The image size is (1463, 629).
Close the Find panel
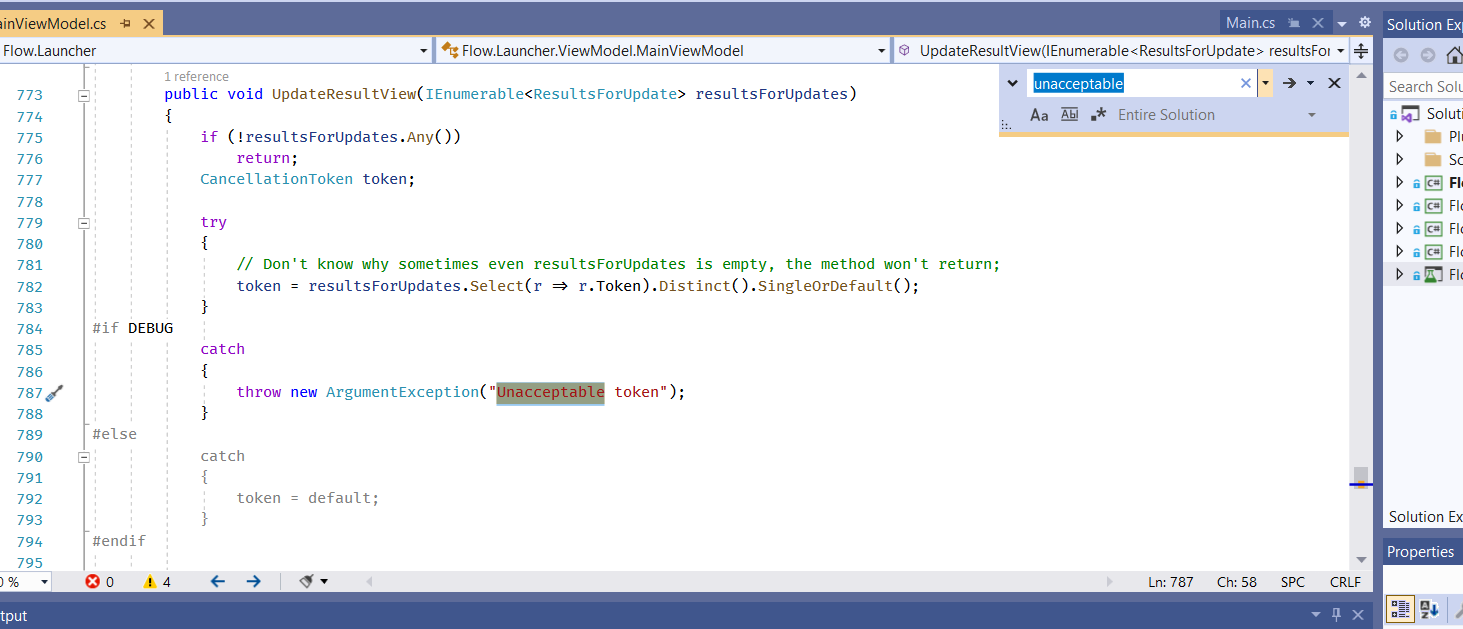1334,83
